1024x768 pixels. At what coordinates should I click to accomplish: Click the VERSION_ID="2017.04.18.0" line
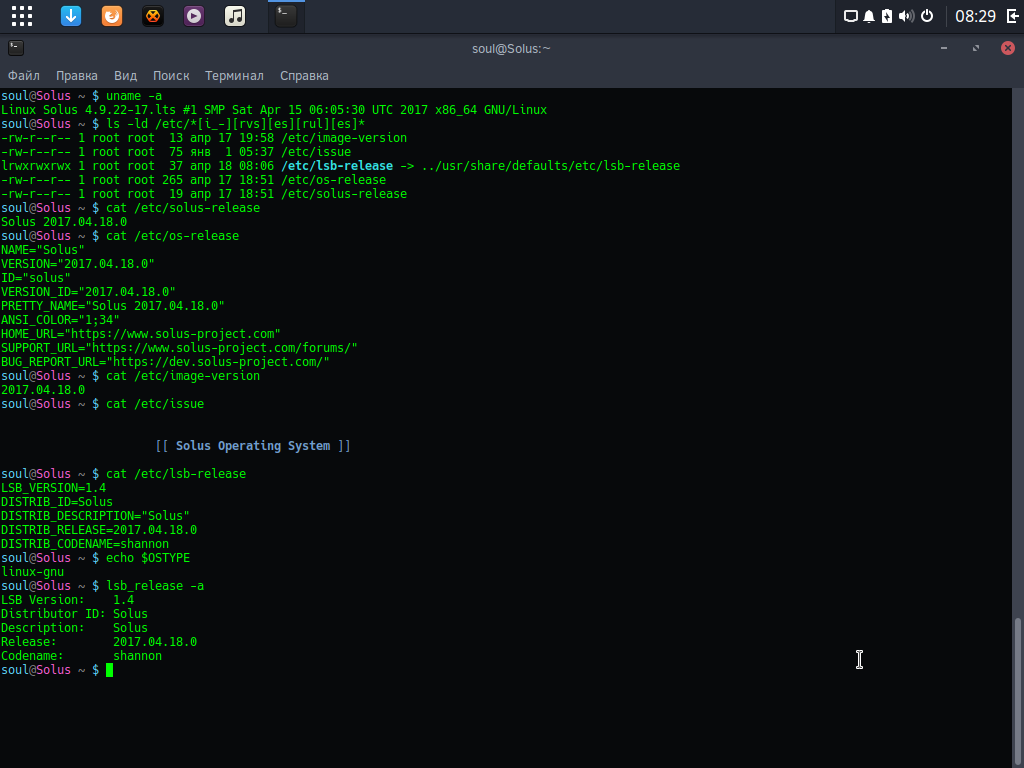tap(88, 292)
